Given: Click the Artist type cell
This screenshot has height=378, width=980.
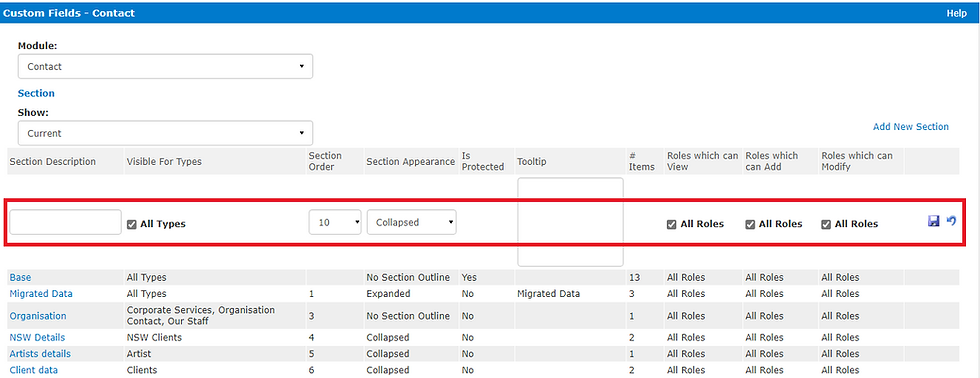Looking at the screenshot, I should tap(139, 354).
